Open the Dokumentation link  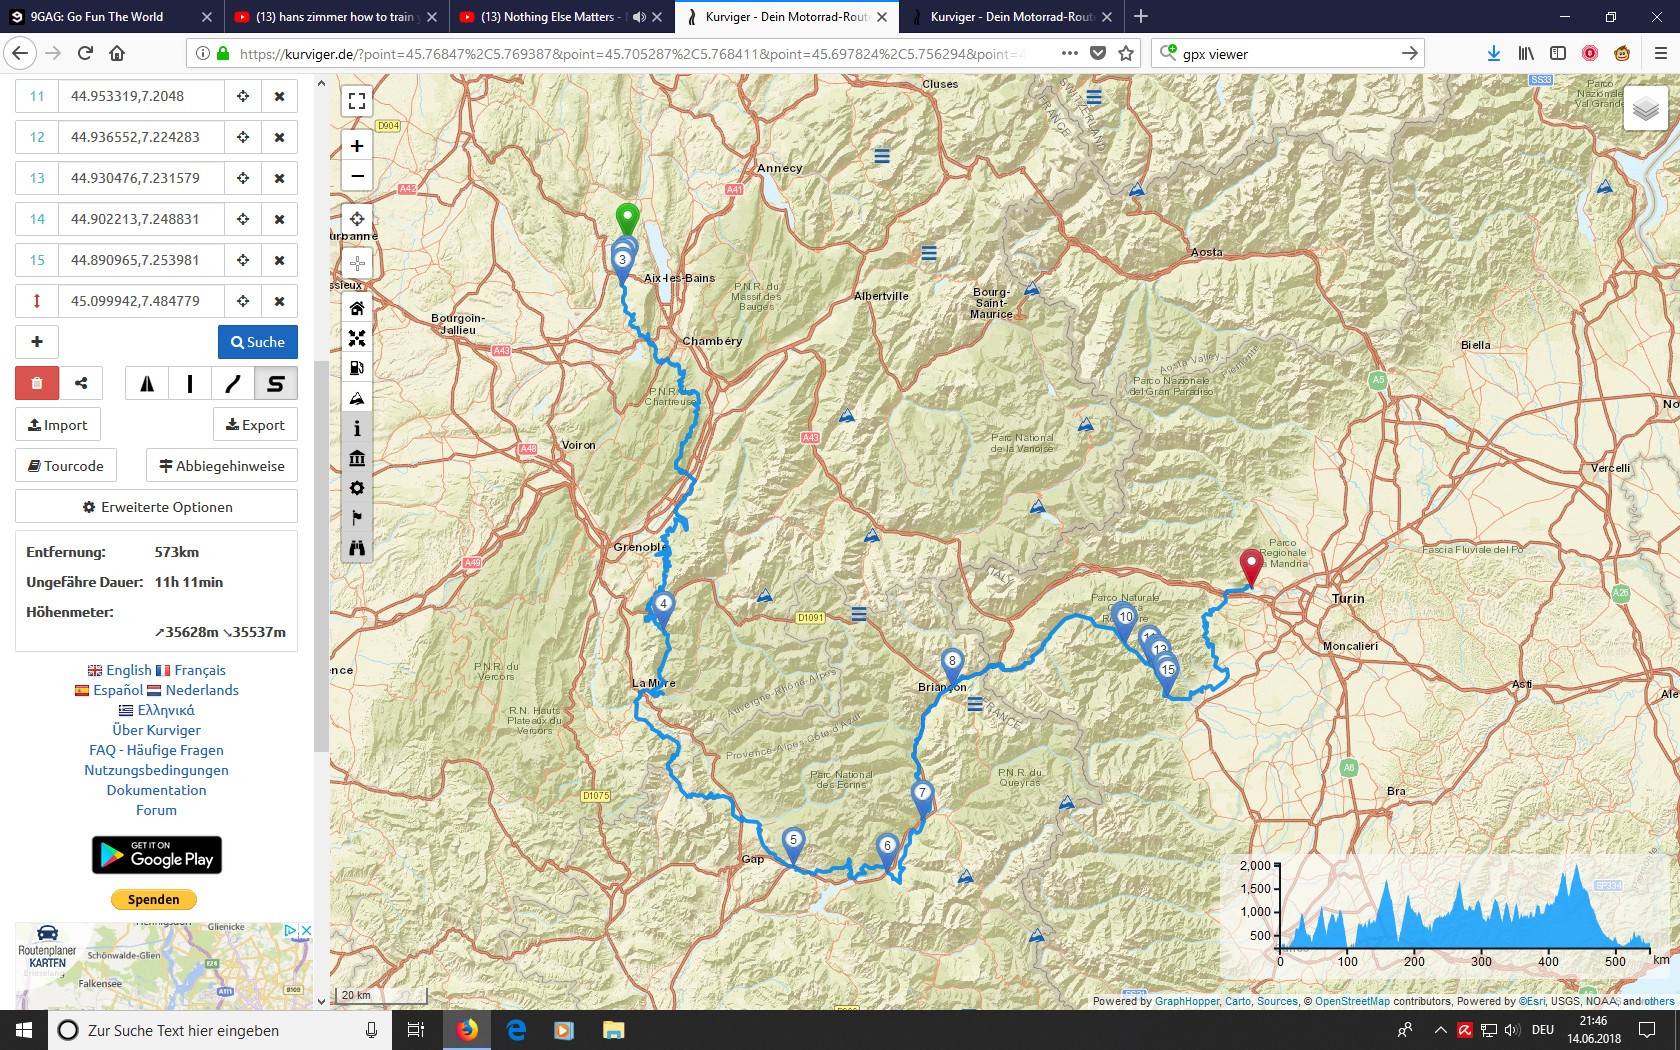click(156, 790)
